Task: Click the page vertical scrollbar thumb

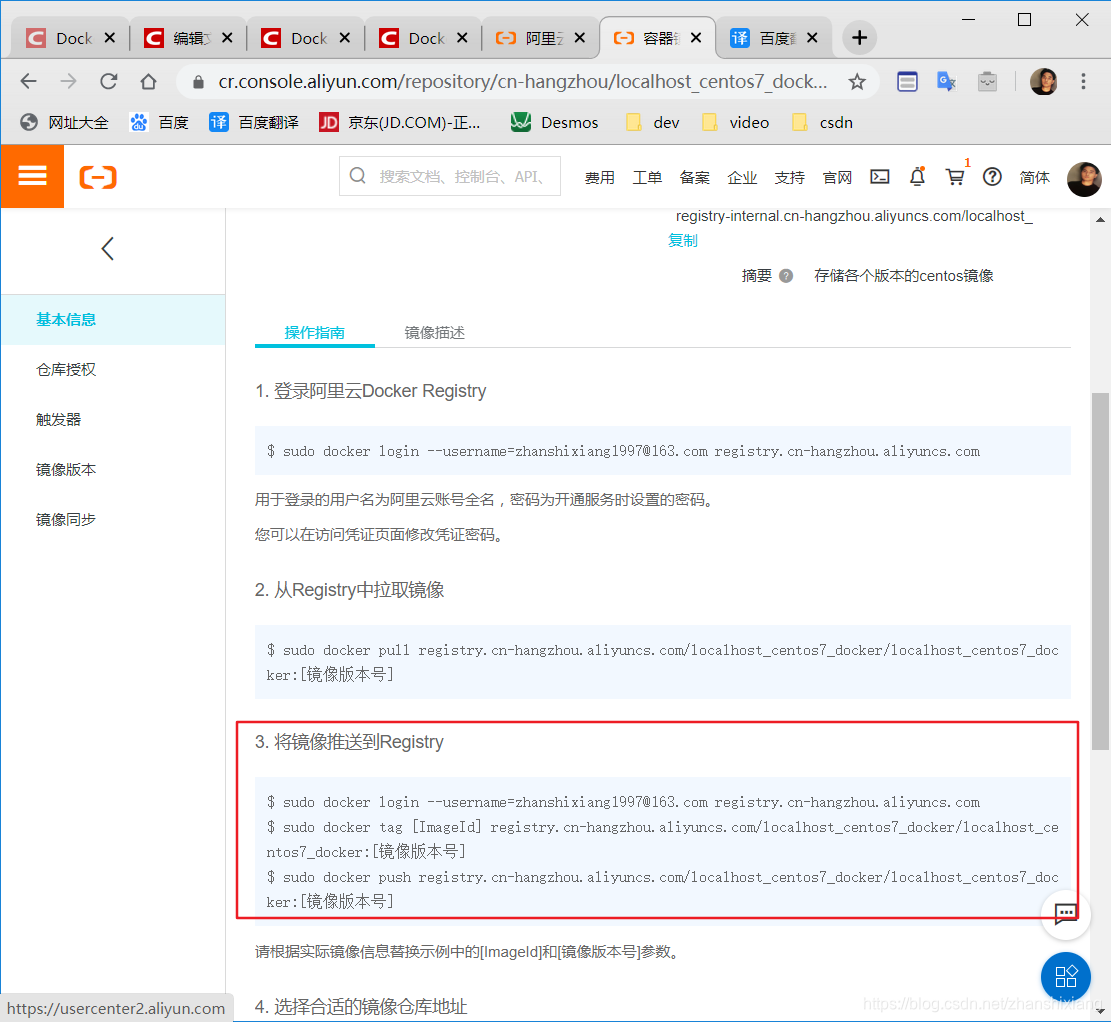Action: pos(1100,571)
